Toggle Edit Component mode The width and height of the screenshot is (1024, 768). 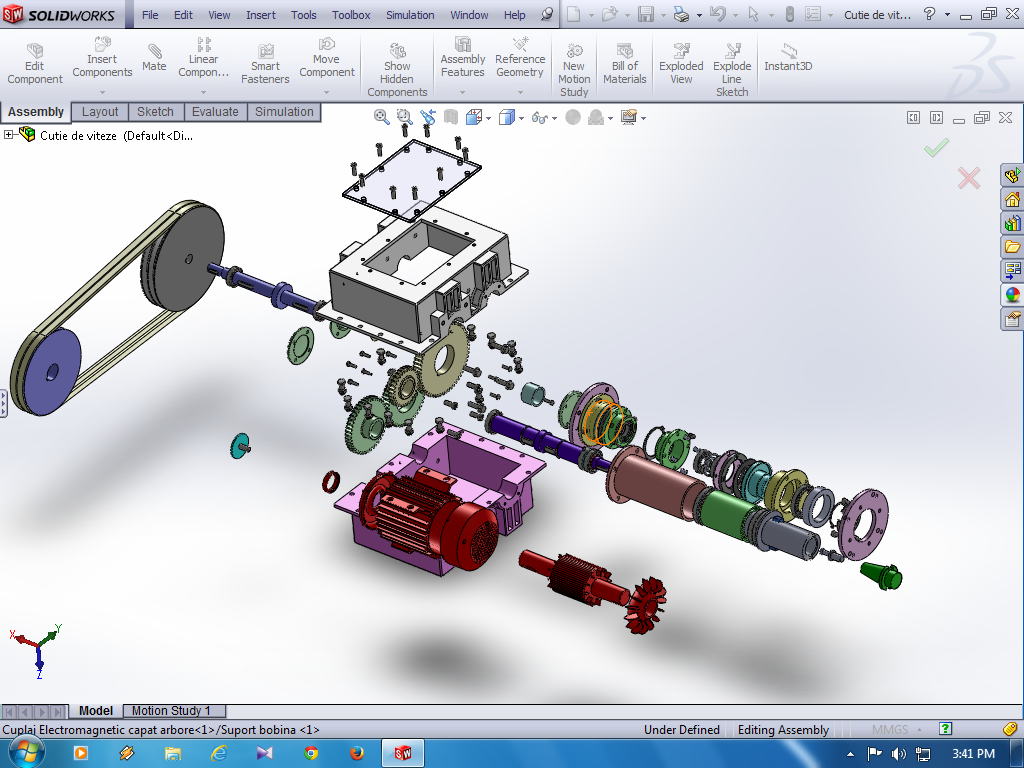[x=35, y=63]
